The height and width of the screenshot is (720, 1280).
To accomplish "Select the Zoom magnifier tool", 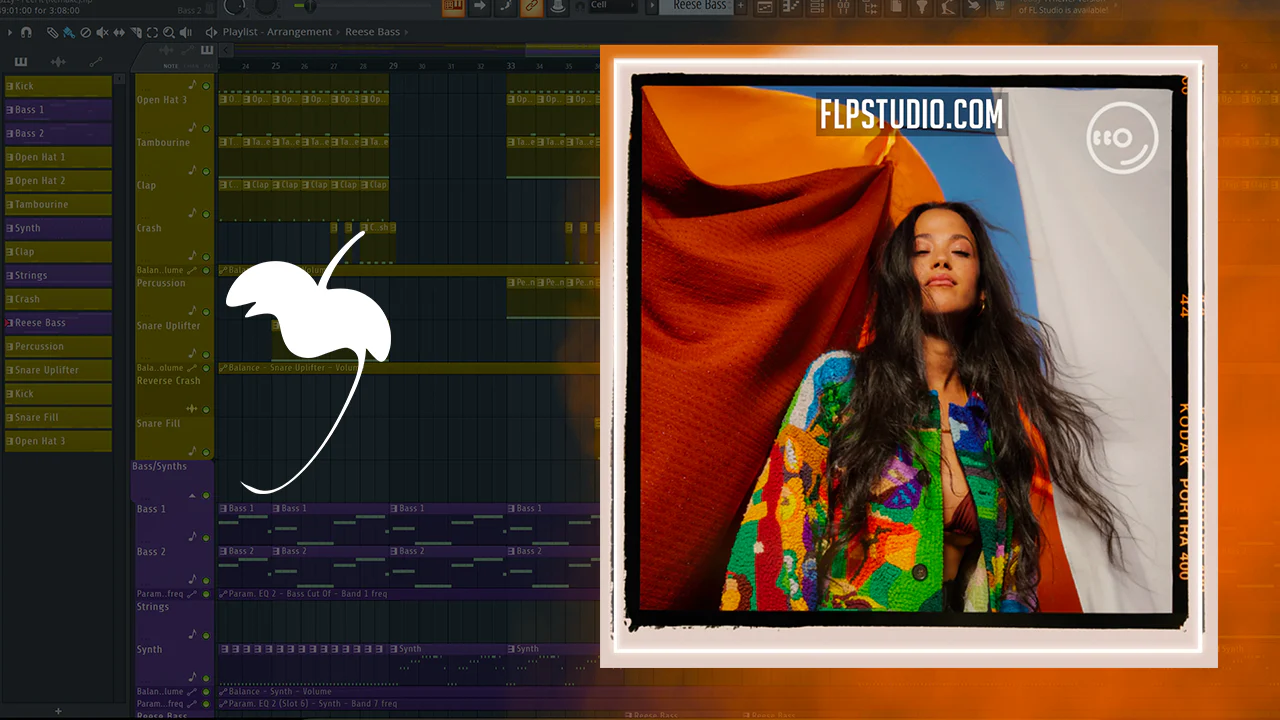I will click(169, 32).
